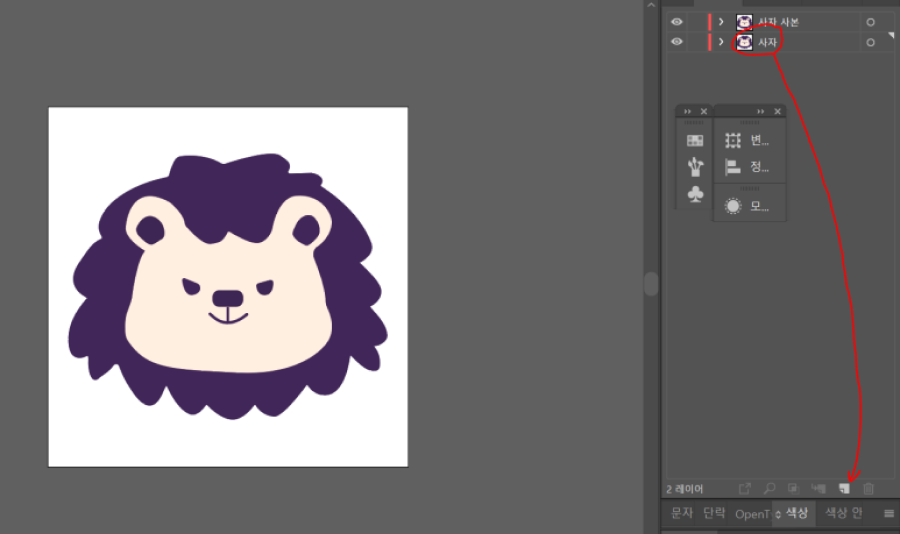
Task: Select the 사자 layer thumbnail
Action: click(744, 42)
